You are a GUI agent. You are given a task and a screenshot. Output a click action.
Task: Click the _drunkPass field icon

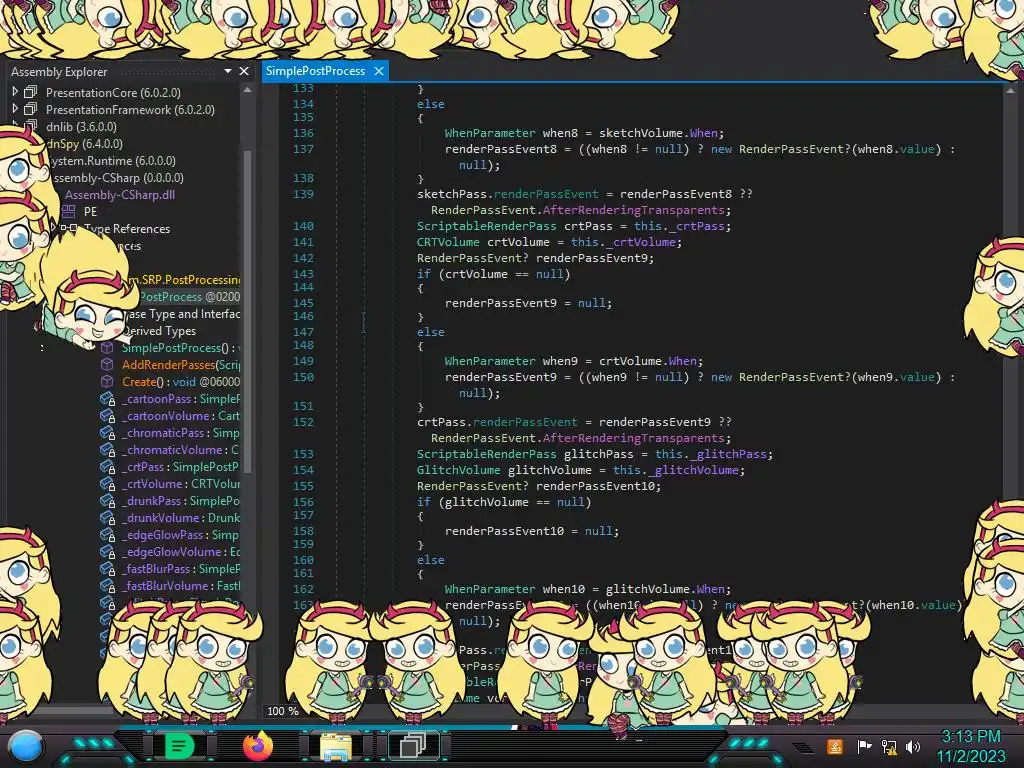(x=107, y=500)
